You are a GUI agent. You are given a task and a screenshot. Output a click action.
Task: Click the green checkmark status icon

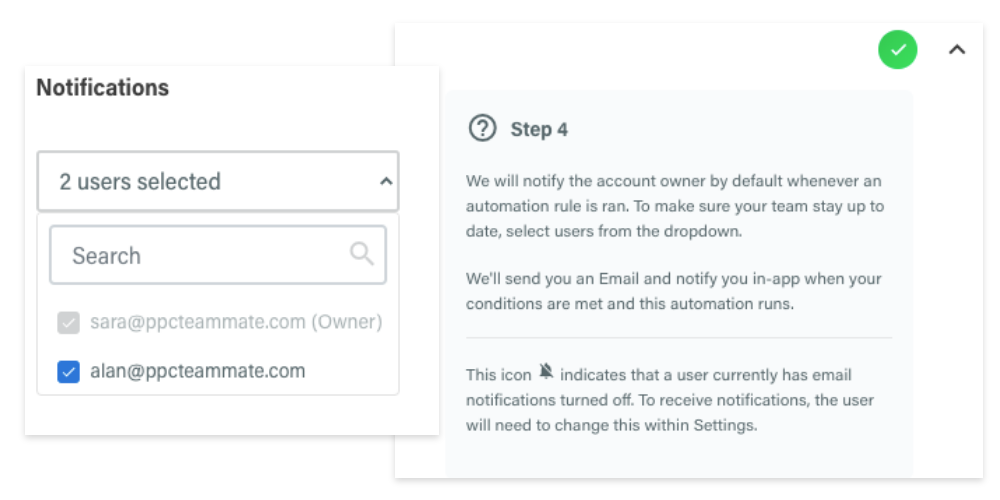tap(897, 49)
